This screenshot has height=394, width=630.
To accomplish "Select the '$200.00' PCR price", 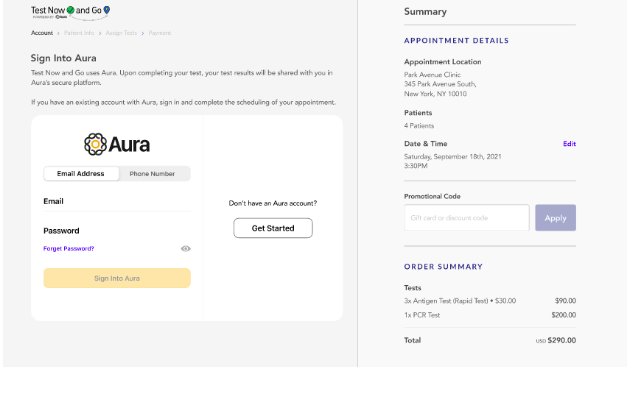I will [x=564, y=315].
